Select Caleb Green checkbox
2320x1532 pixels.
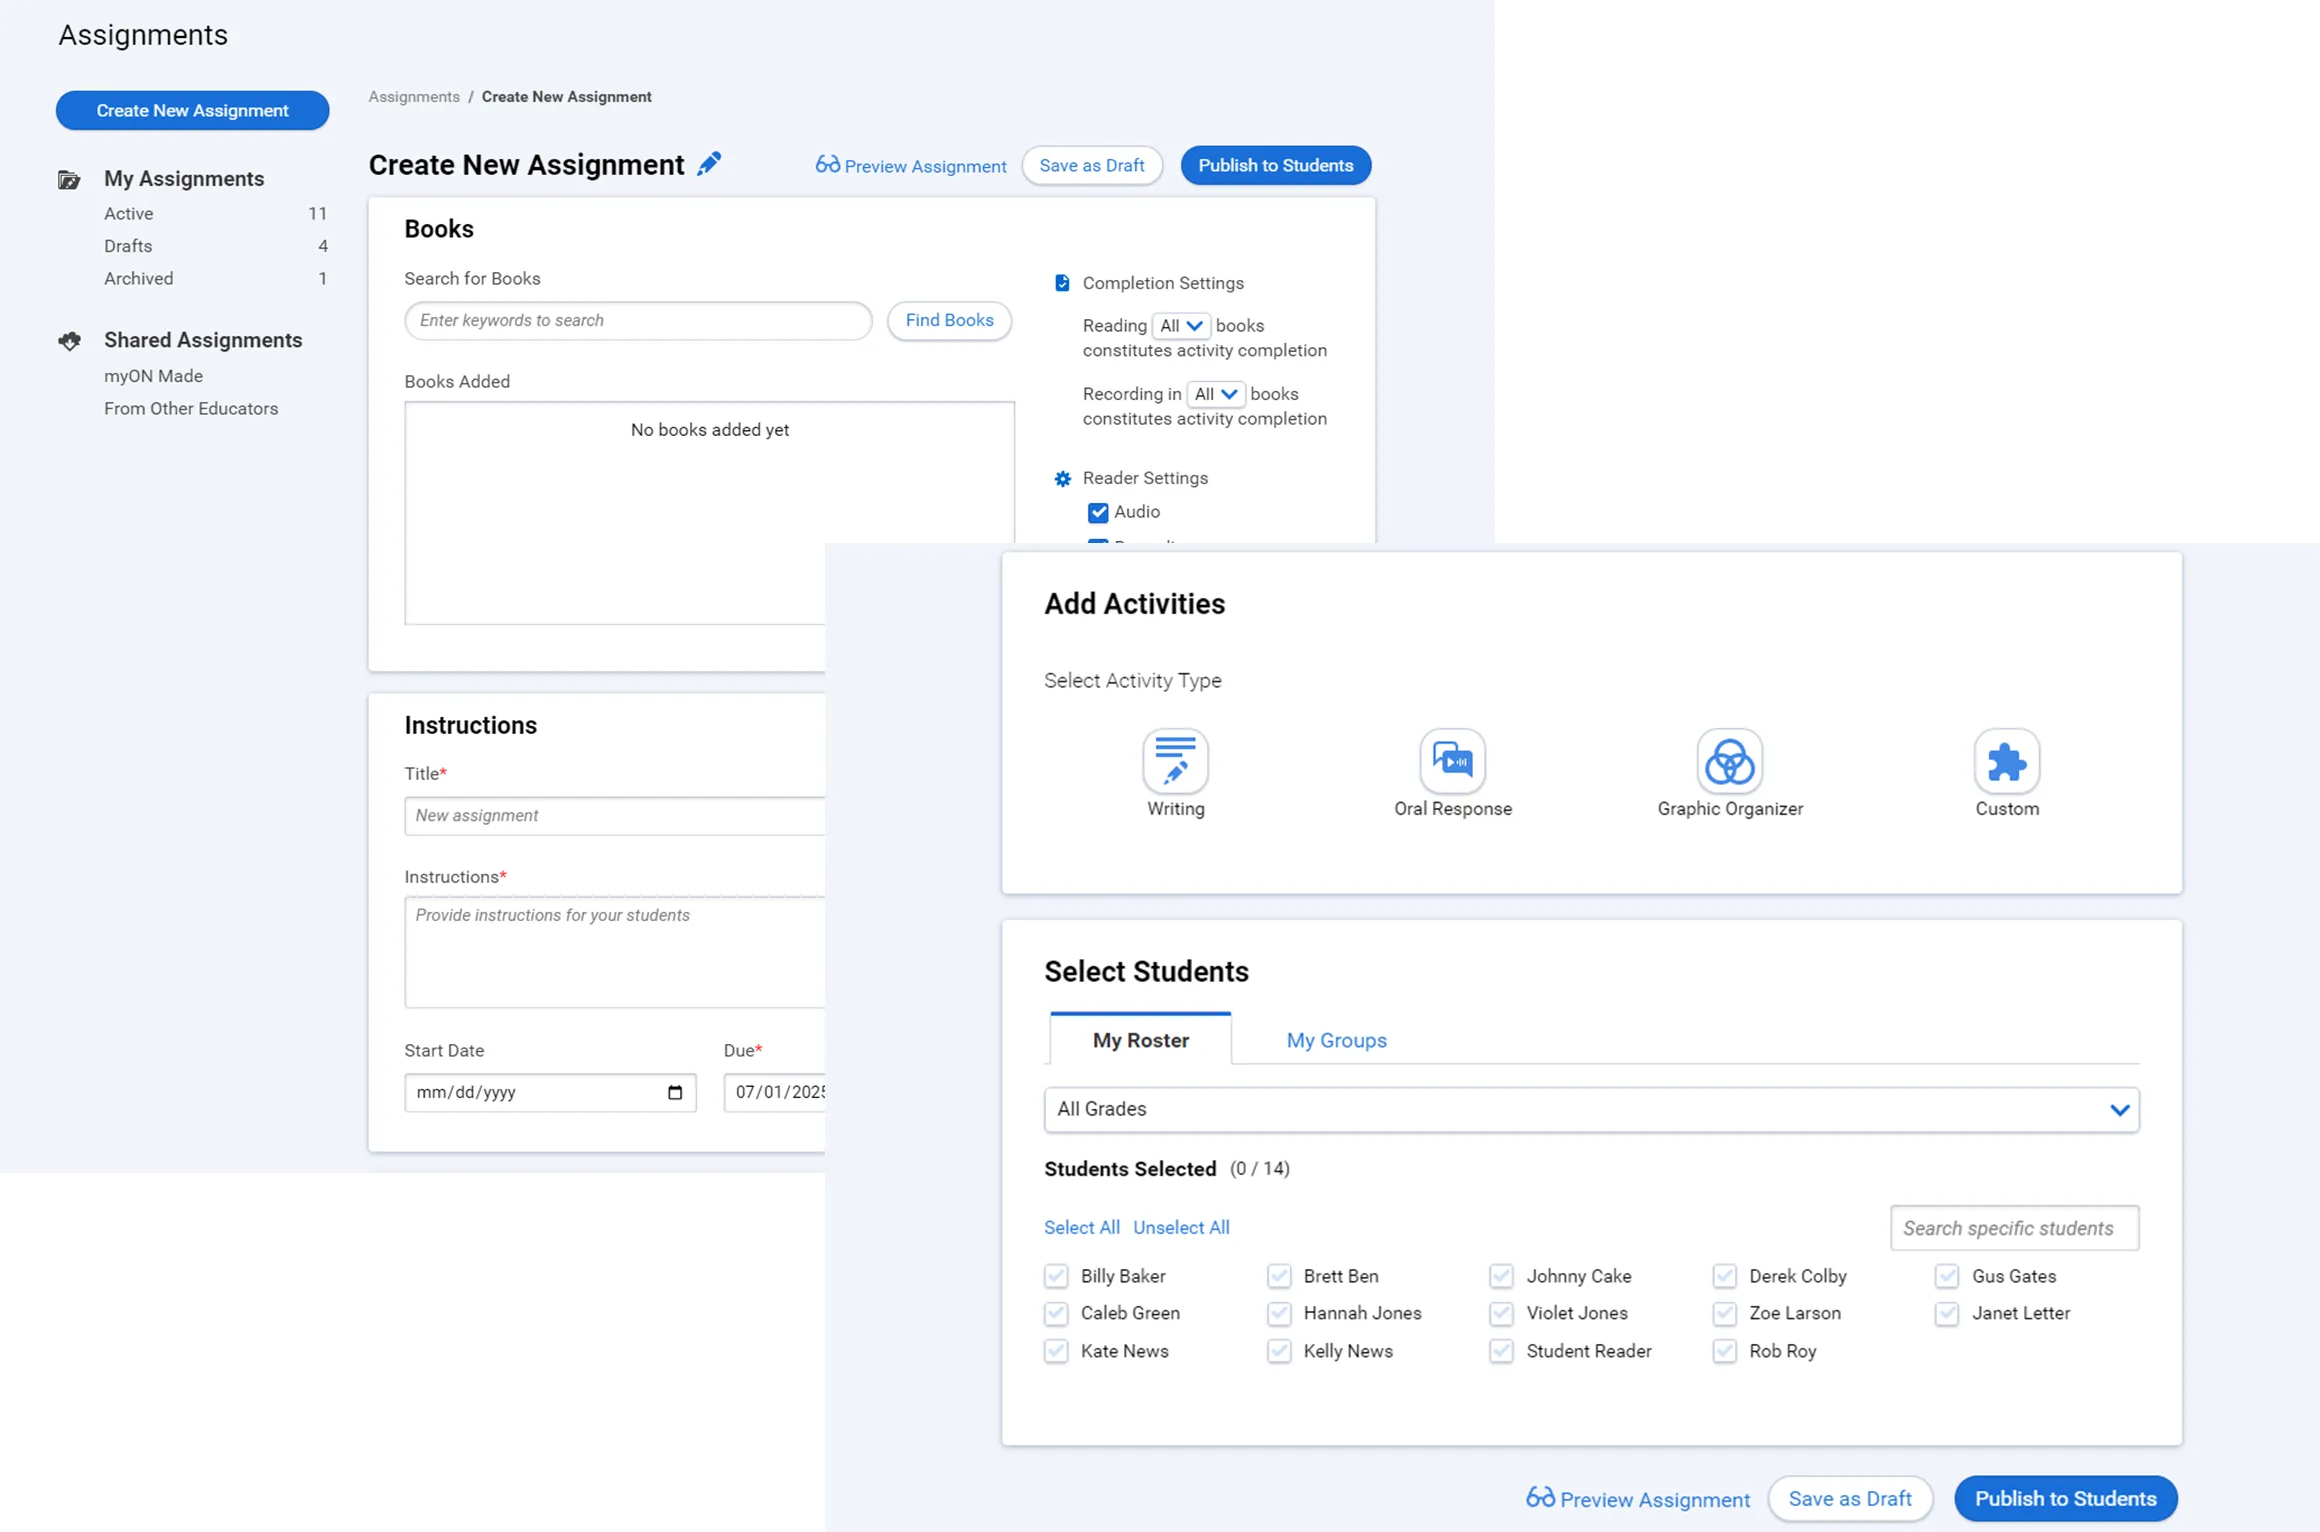point(1056,1313)
